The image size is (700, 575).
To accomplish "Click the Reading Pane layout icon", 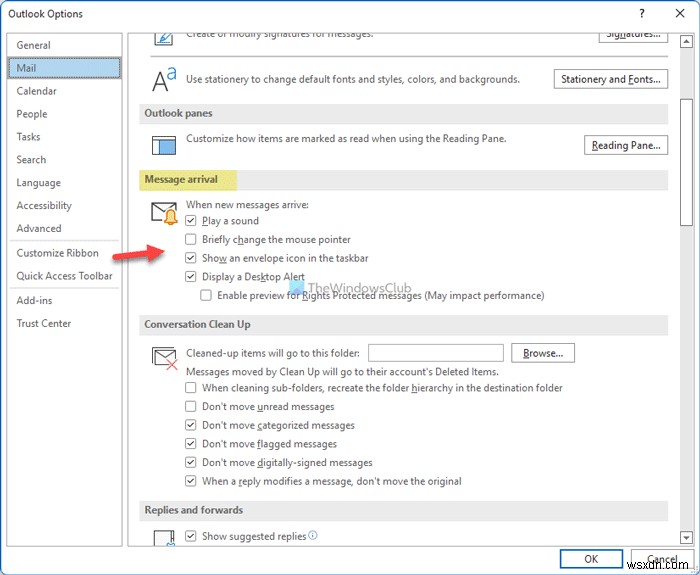I will [164, 146].
